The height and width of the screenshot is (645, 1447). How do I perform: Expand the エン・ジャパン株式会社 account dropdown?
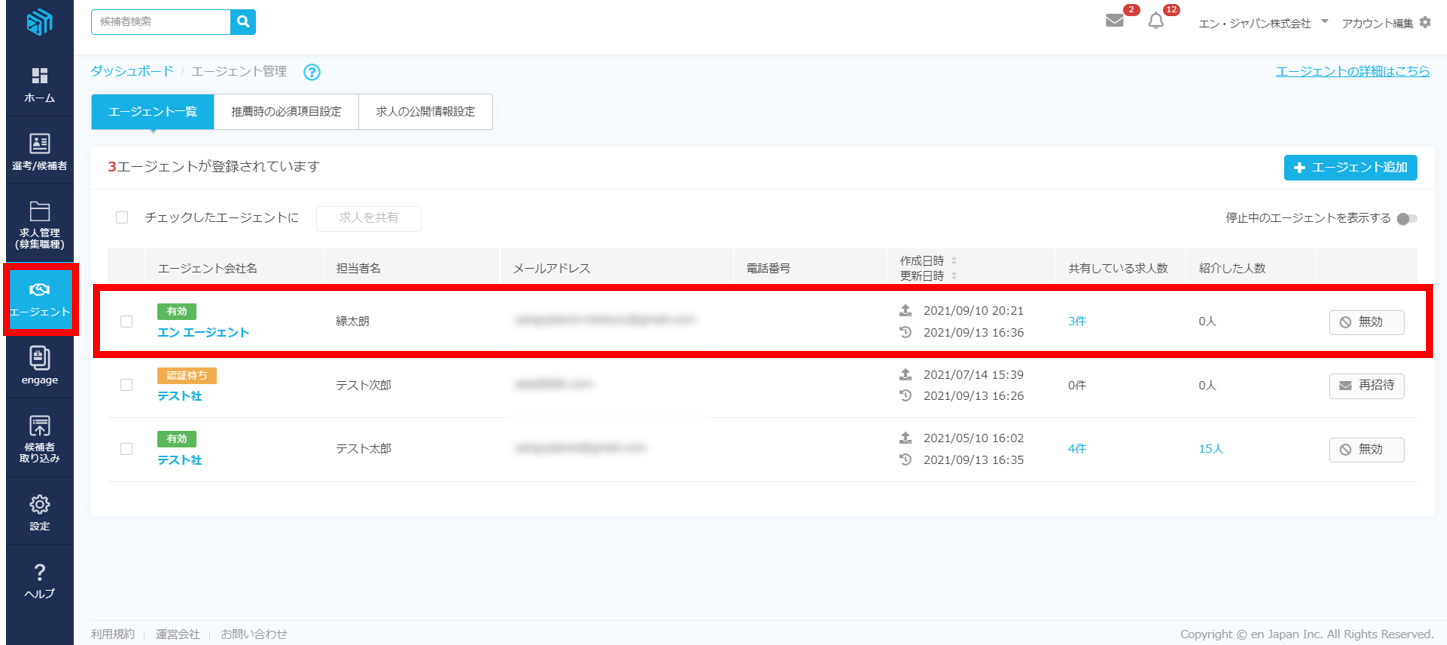coord(1324,21)
